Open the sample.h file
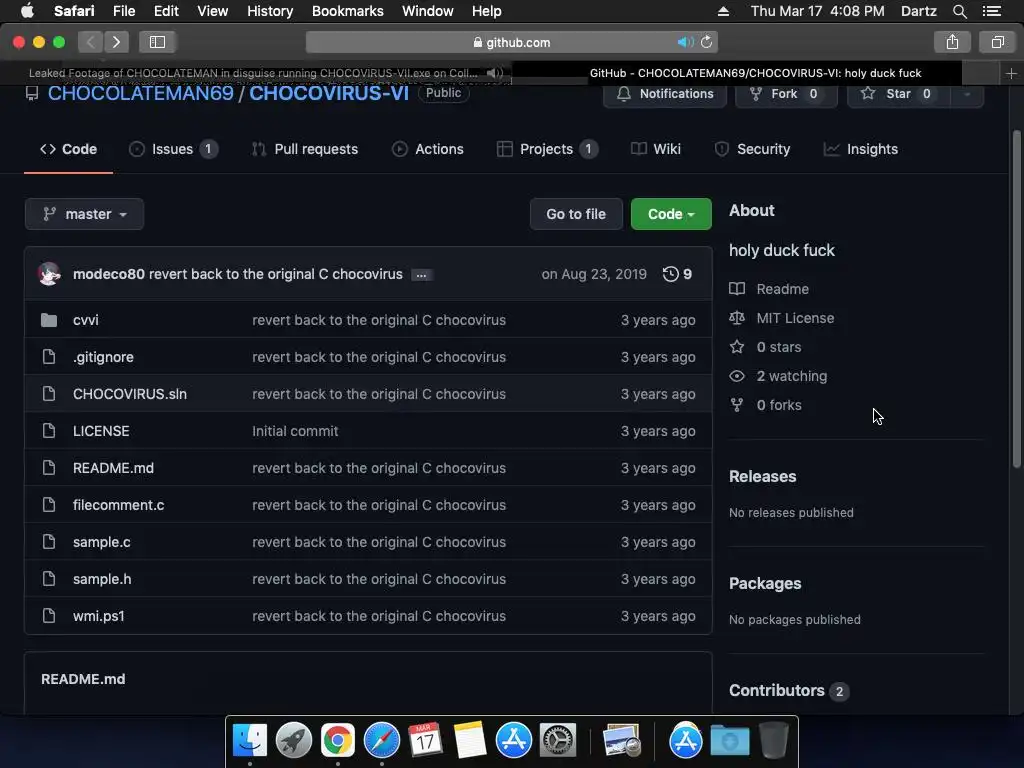Image resolution: width=1024 pixels, height=768 pixels. (x=102, y=579)
